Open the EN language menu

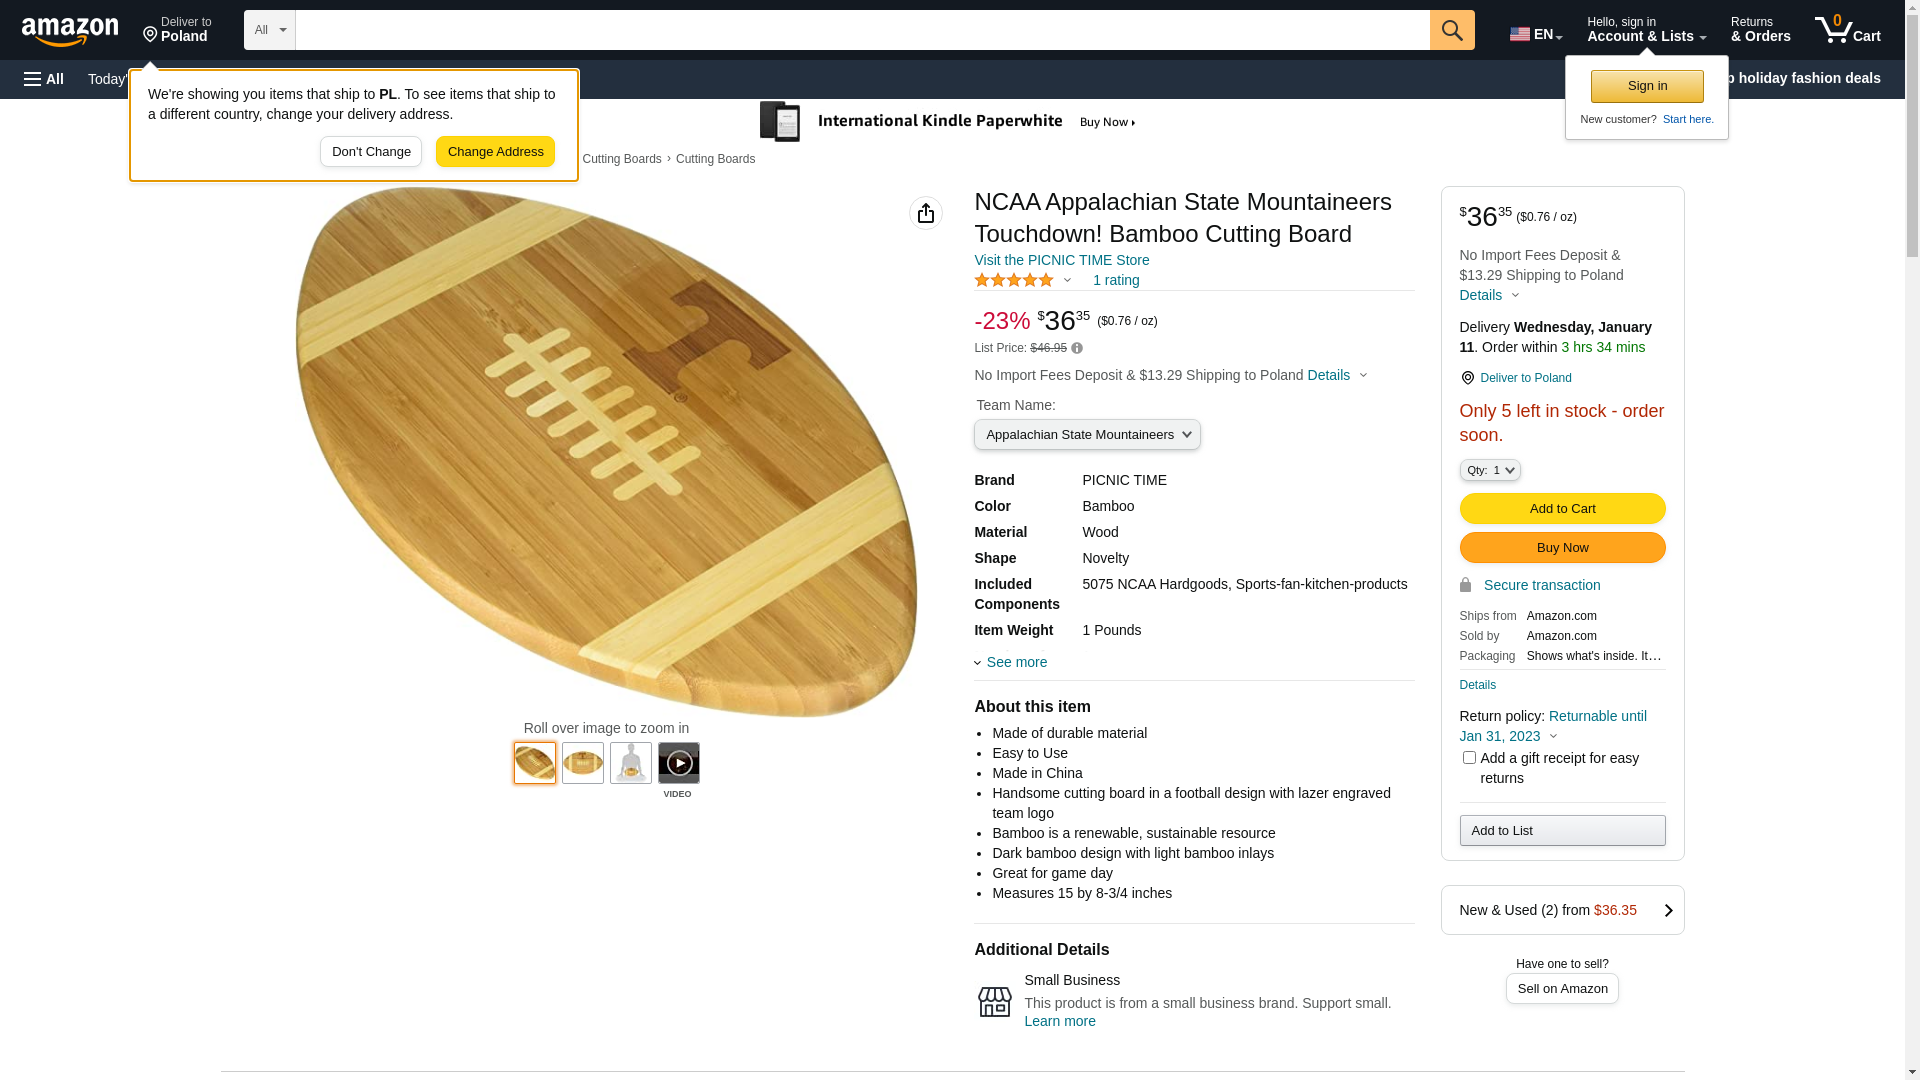[1536, 34]
